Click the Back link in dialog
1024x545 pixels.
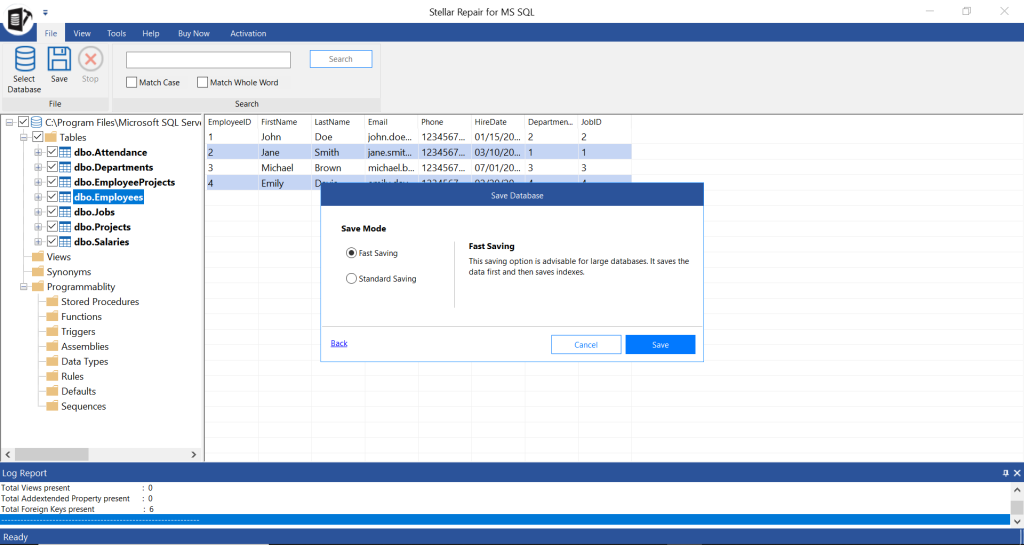339,343
